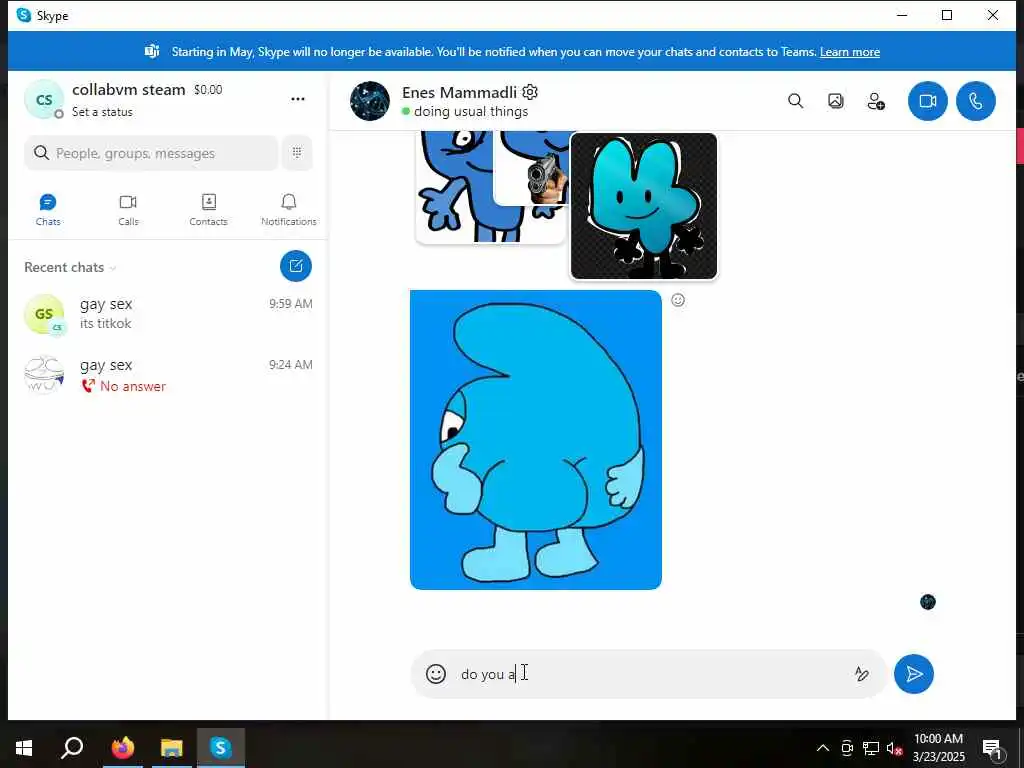The width and height of the screenshot is (1024, 768).
Task: Open the find in conversation search icon
Action: [x=795, y=101]
